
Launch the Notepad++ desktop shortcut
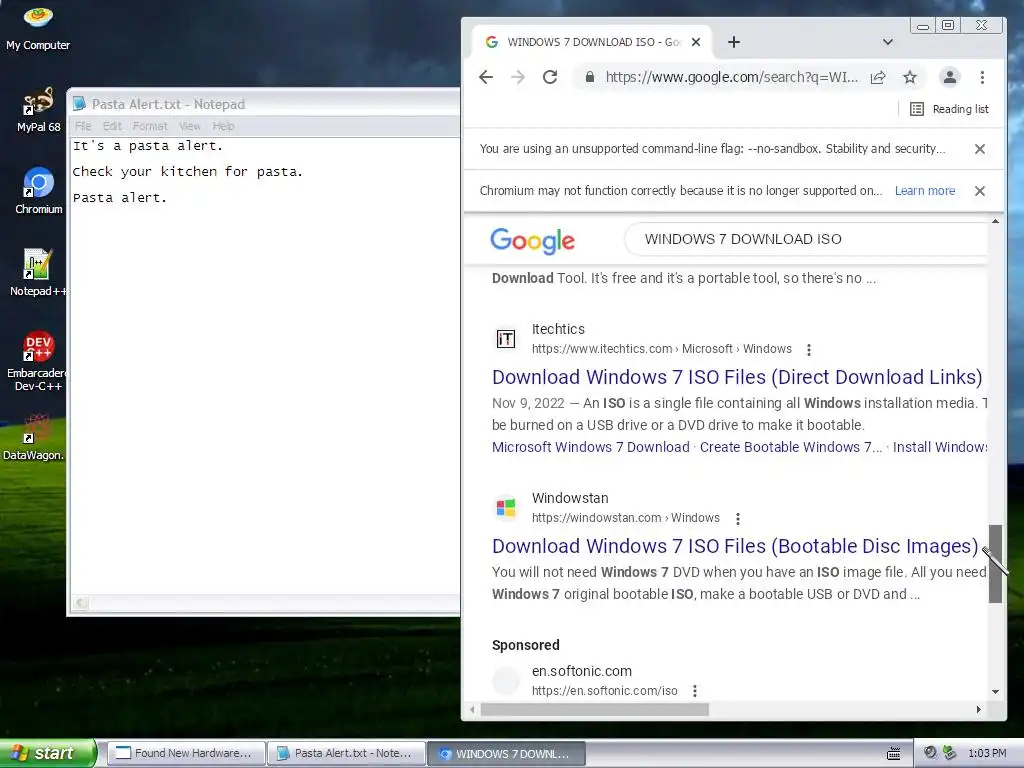pos(38,273)
